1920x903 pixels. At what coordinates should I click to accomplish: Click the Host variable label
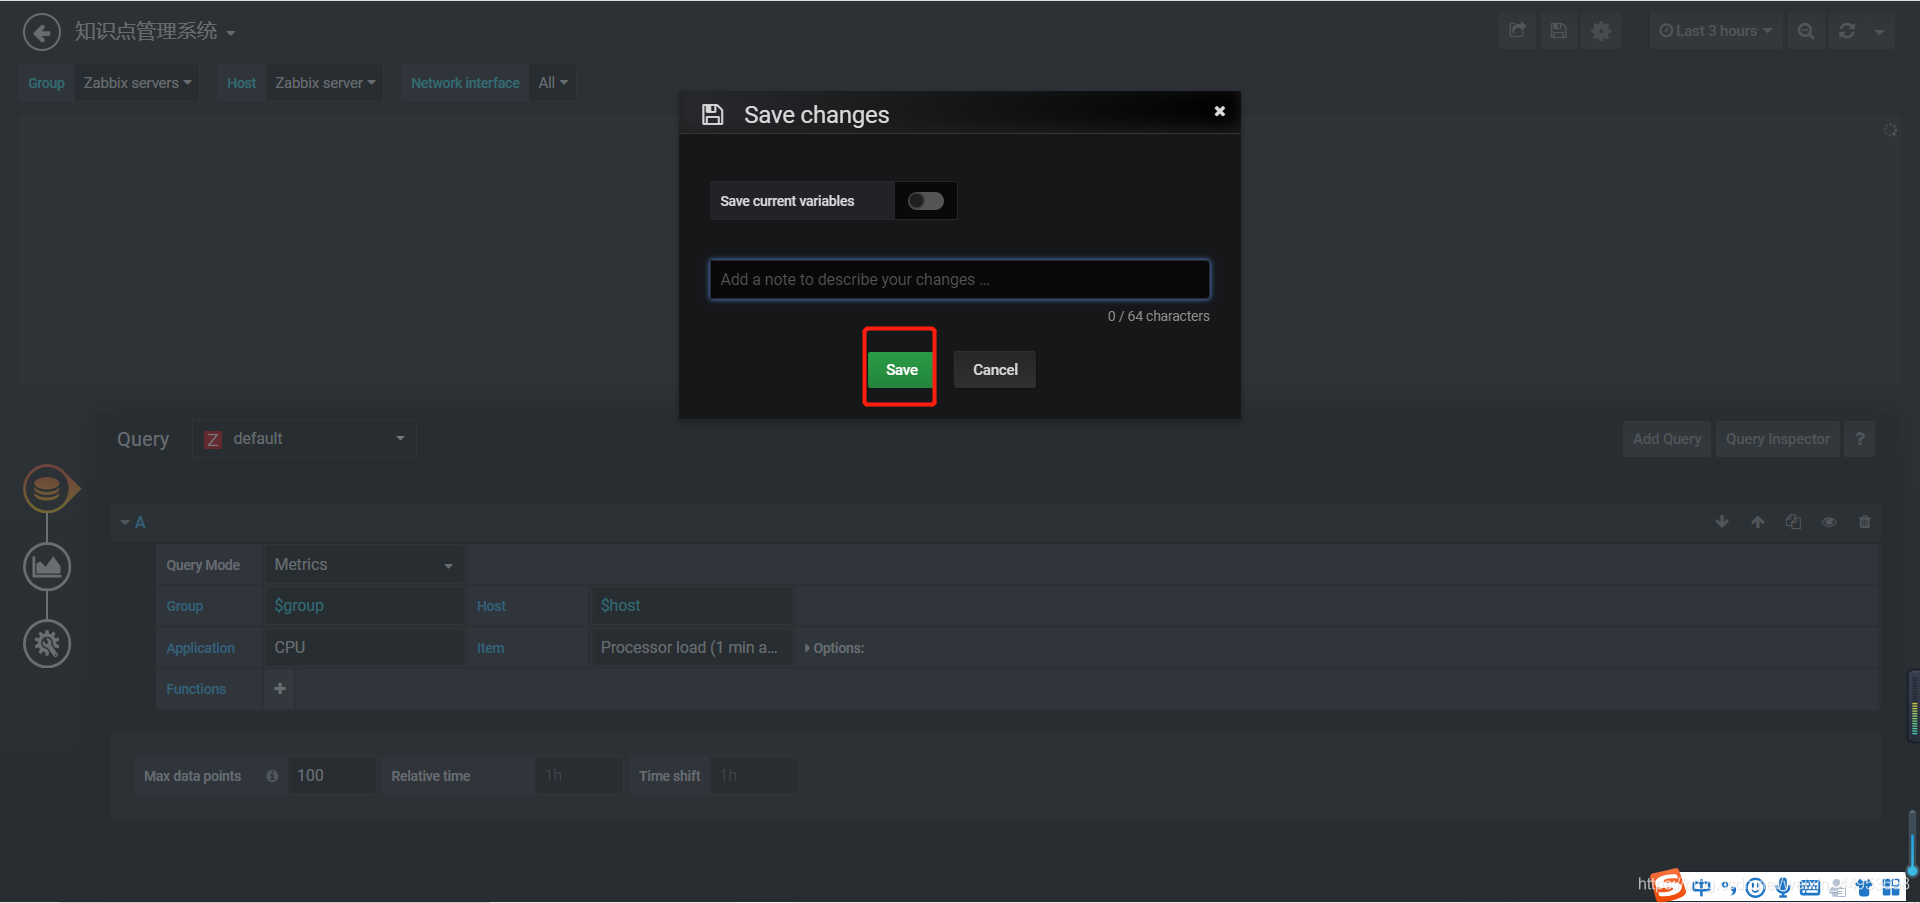(x=241, y=83)
